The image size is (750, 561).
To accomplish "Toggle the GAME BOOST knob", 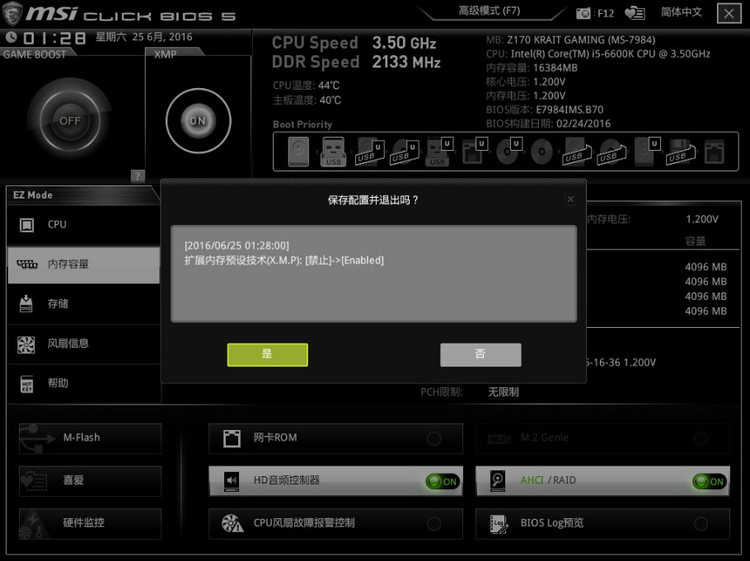I will coord(70,121).
